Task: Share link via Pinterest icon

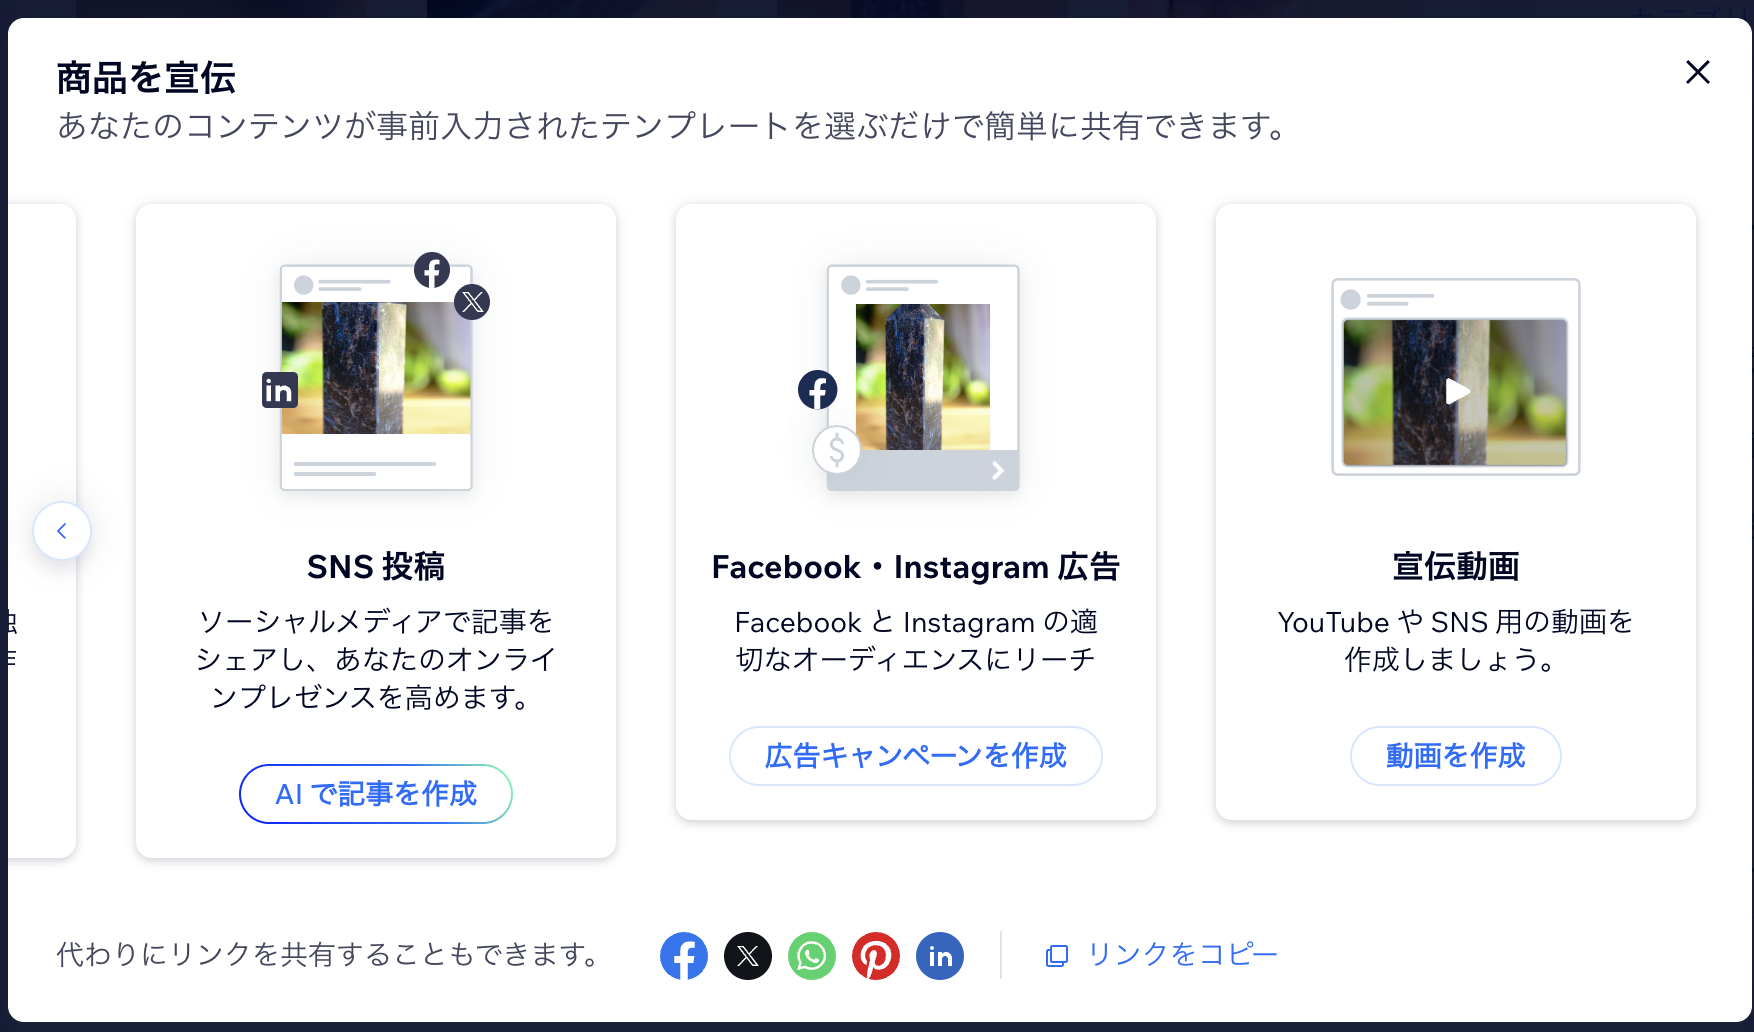Action: tap(876, 956)
